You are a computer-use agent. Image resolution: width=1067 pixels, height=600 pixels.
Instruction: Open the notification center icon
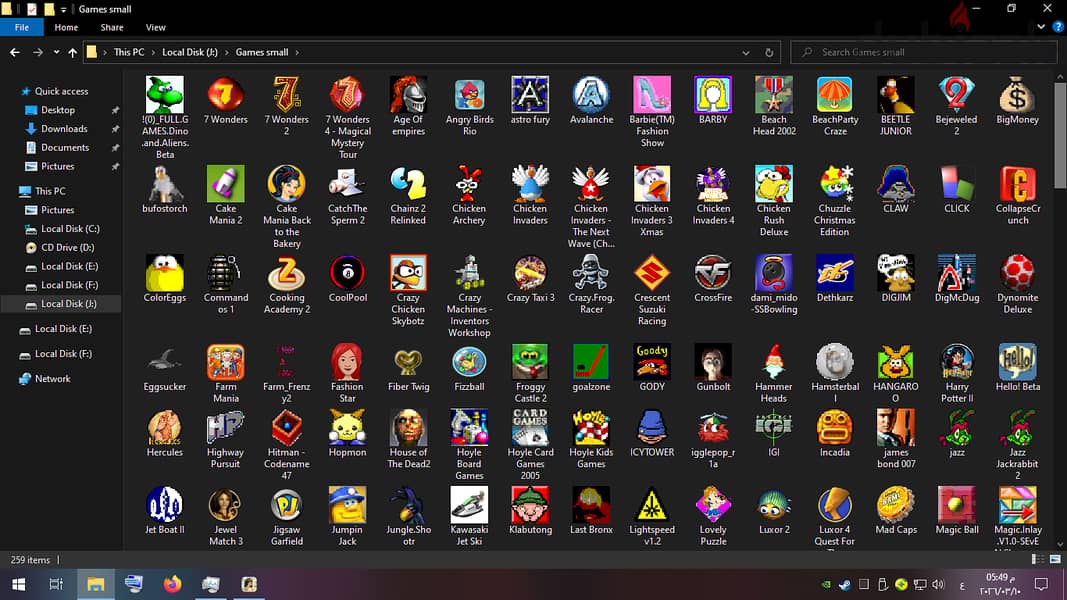point(1041,584)
